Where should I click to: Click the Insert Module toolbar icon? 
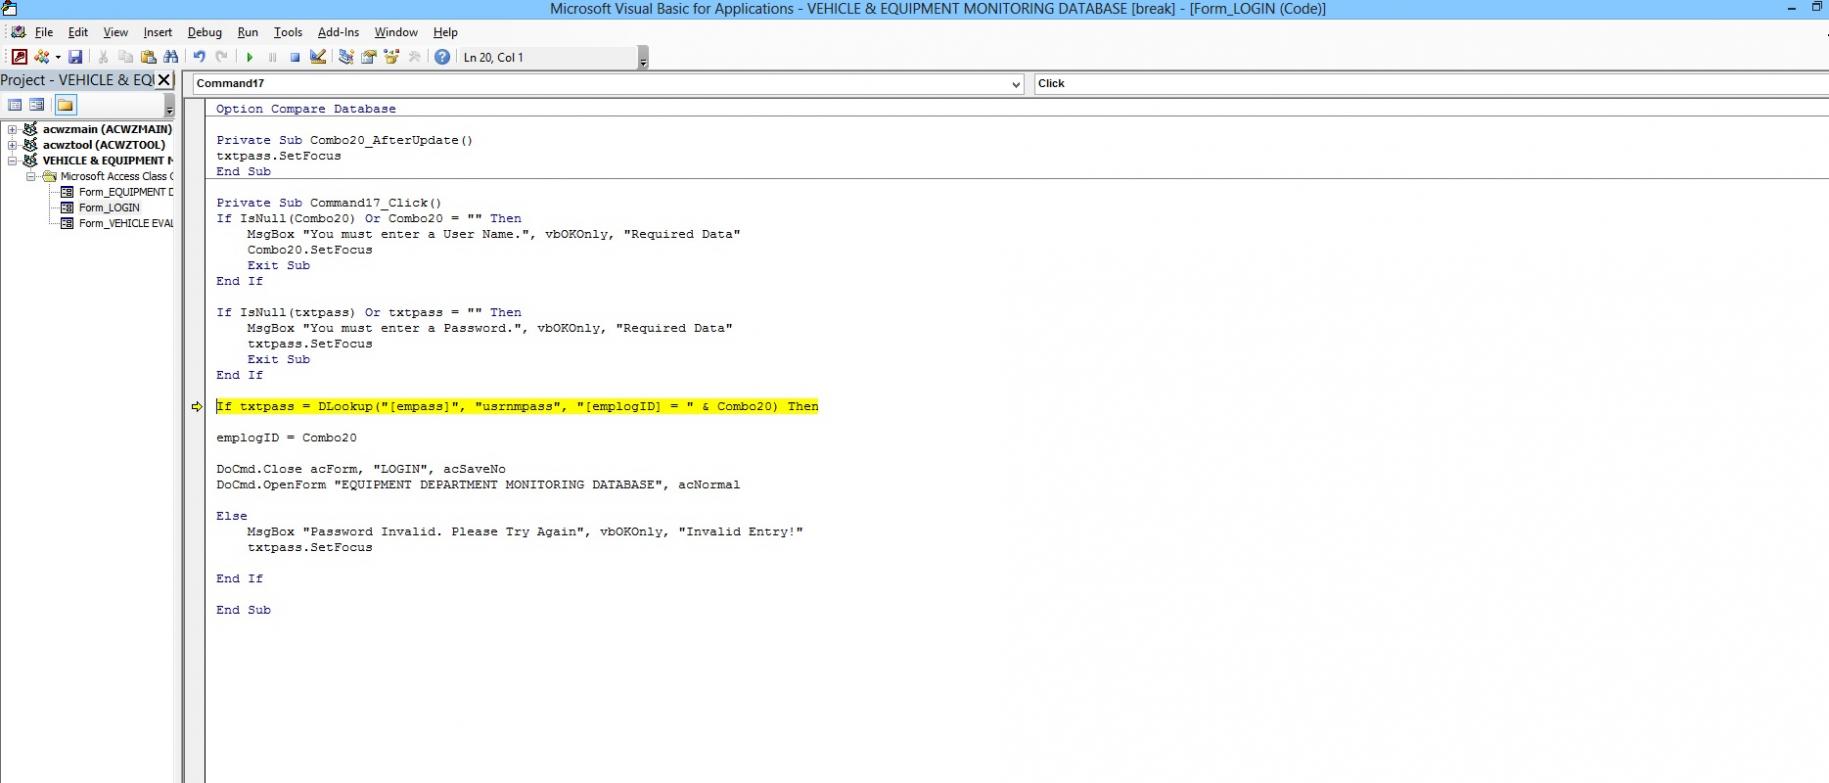coord(42,57)
